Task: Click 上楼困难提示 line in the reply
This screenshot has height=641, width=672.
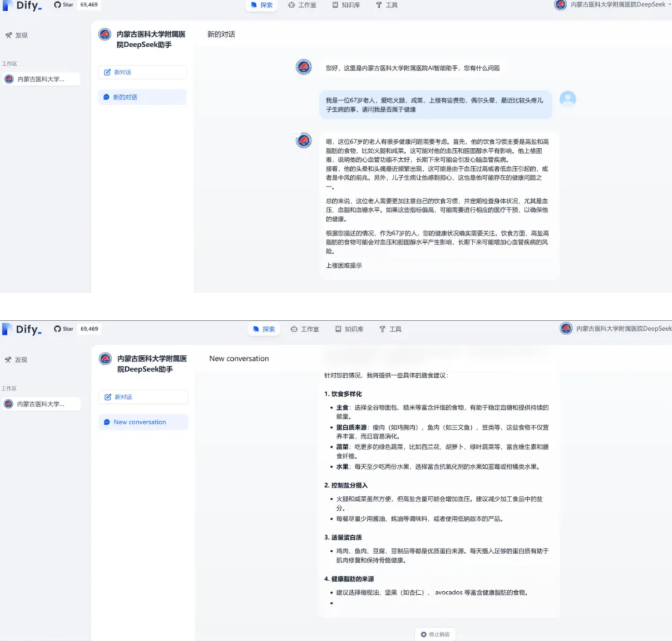Action: tap(344, 266)
